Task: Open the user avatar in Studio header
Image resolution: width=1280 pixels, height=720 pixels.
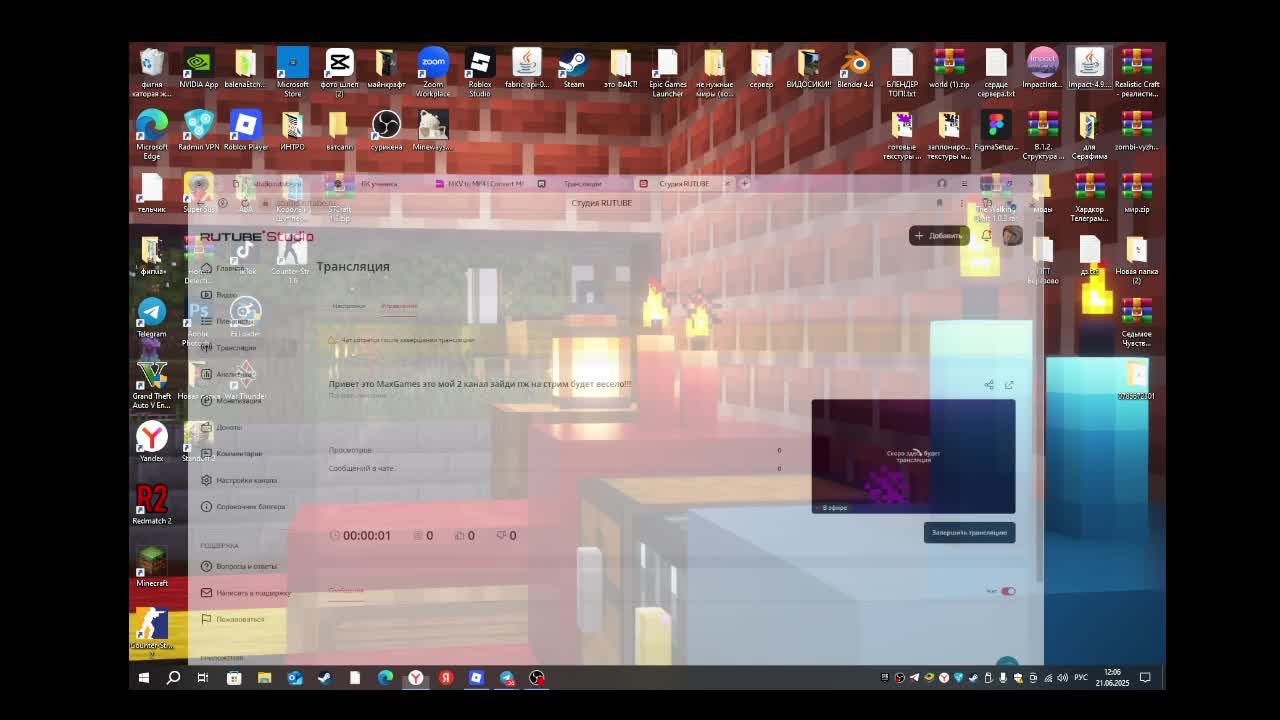Action: coord(1012,235)
